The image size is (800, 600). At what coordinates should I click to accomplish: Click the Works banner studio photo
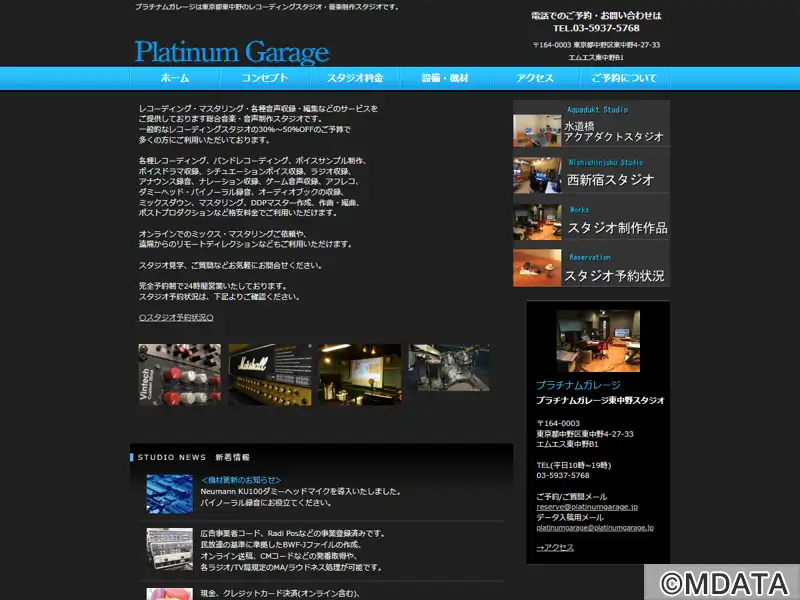coord(537,222)
